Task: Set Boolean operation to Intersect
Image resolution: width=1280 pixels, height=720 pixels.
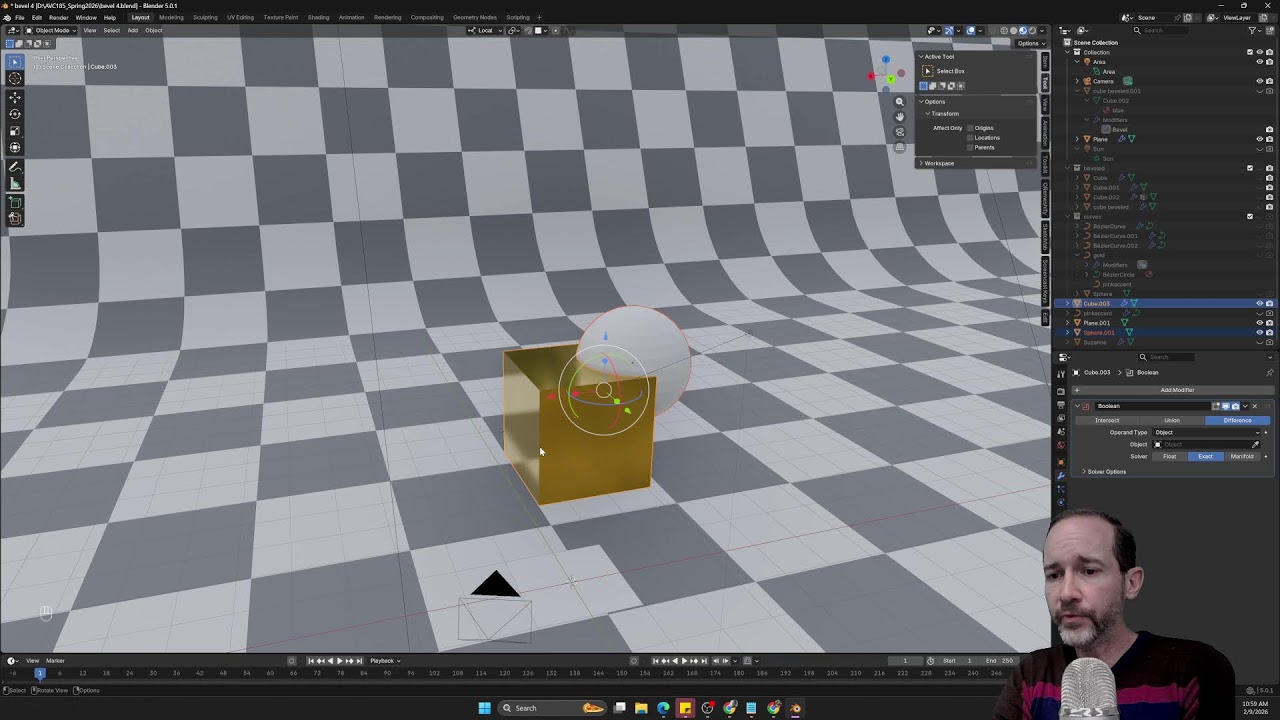Action: (1107, 420)
